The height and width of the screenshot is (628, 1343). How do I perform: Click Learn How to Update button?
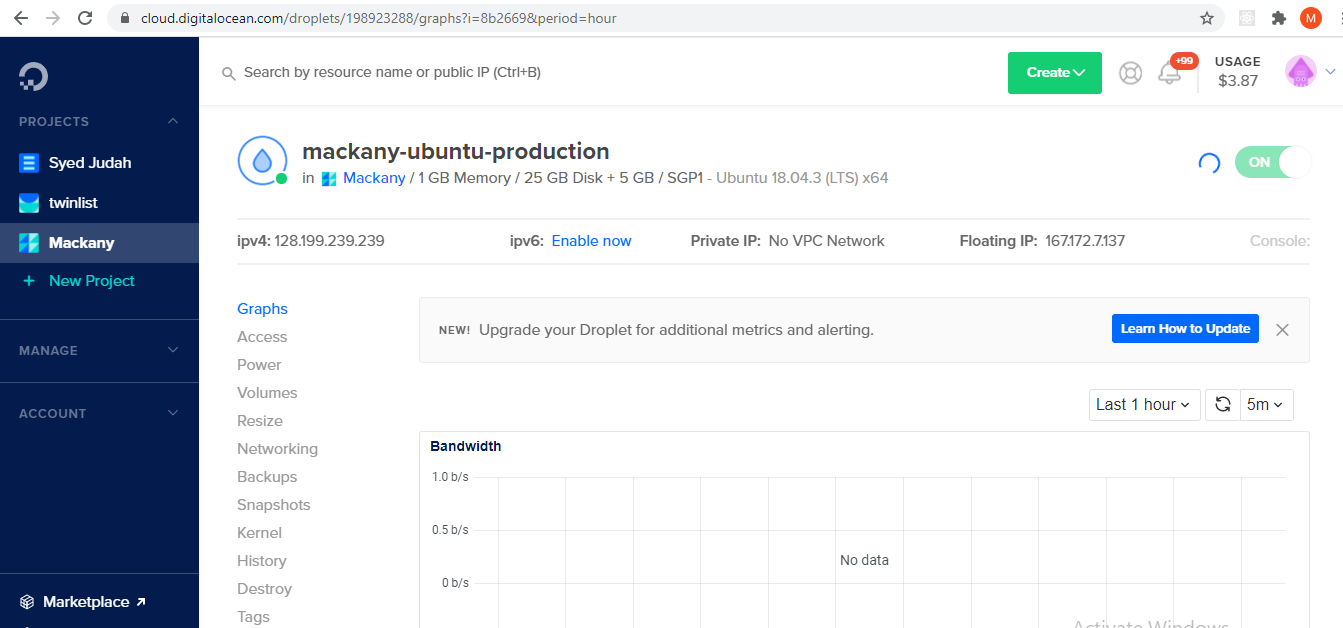[x=1185, y=329]
